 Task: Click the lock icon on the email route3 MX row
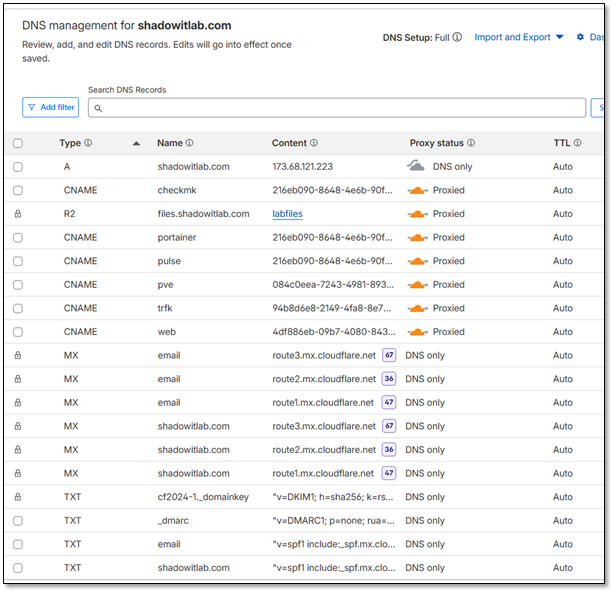(x=18, y=355)
